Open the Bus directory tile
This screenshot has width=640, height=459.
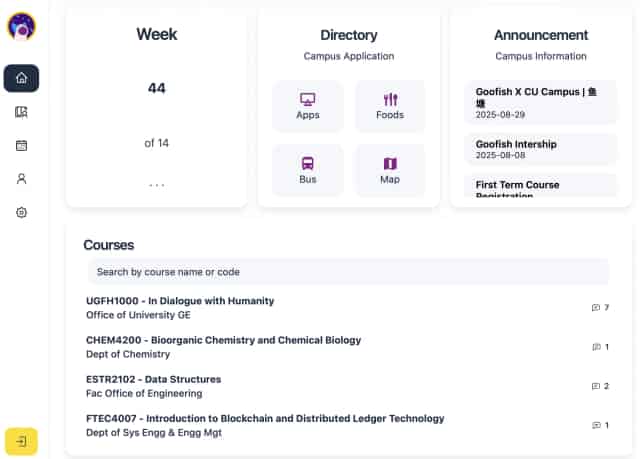(x=308, y=170)
